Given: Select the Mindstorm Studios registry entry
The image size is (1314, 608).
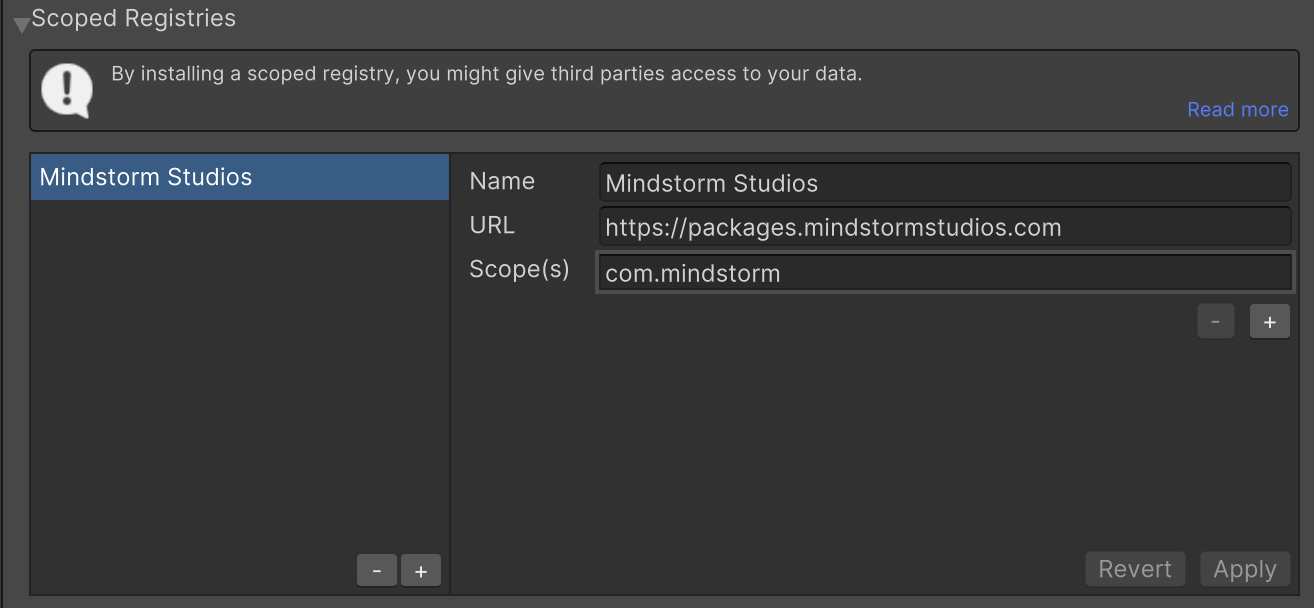Looking at the screenshot, I should (x=240, y=177).
